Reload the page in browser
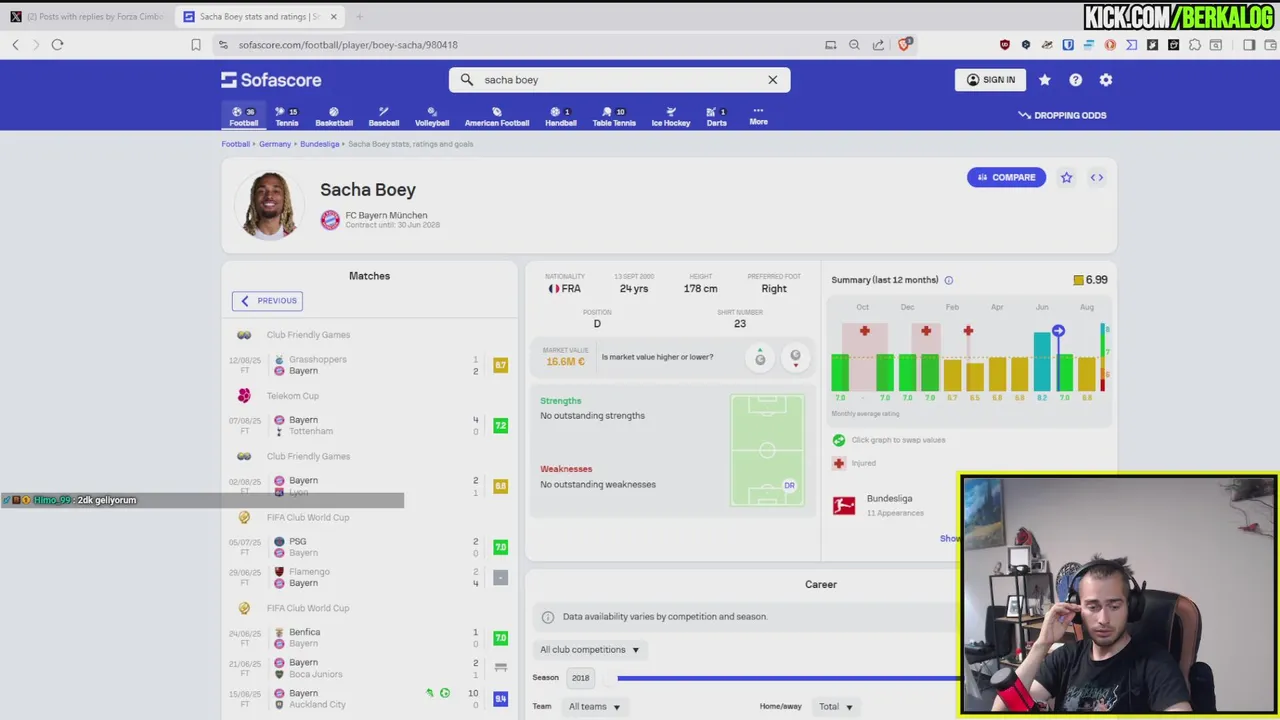Image resolution: width=1280 pixels, height=720 pixels. tap(57, 45)
